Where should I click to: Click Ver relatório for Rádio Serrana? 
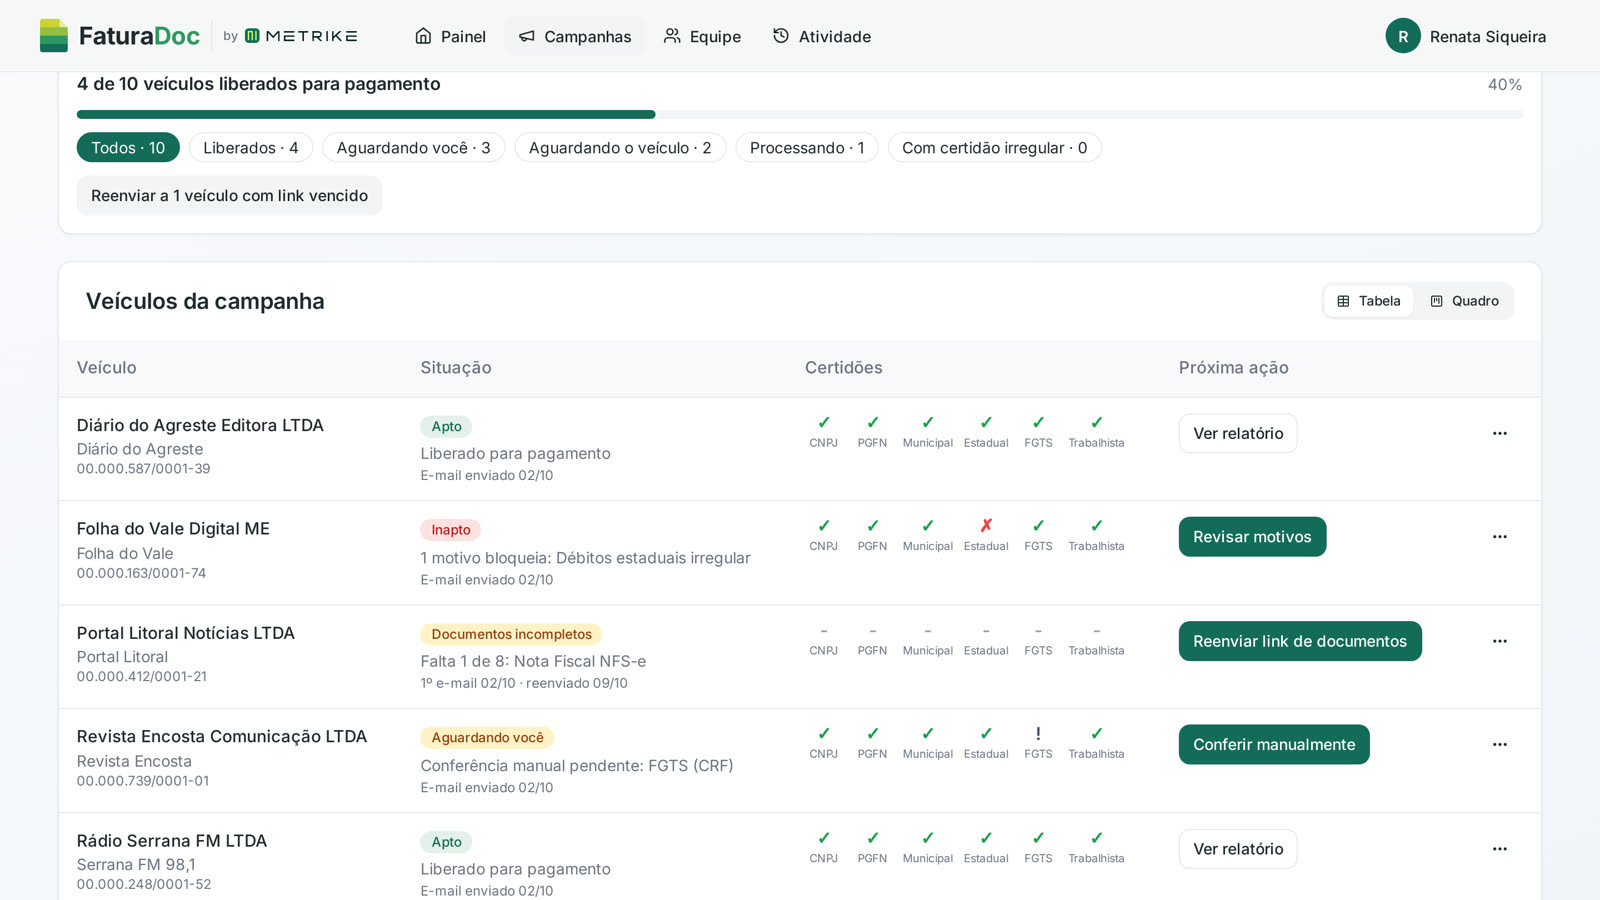(x=1238, y=849)
